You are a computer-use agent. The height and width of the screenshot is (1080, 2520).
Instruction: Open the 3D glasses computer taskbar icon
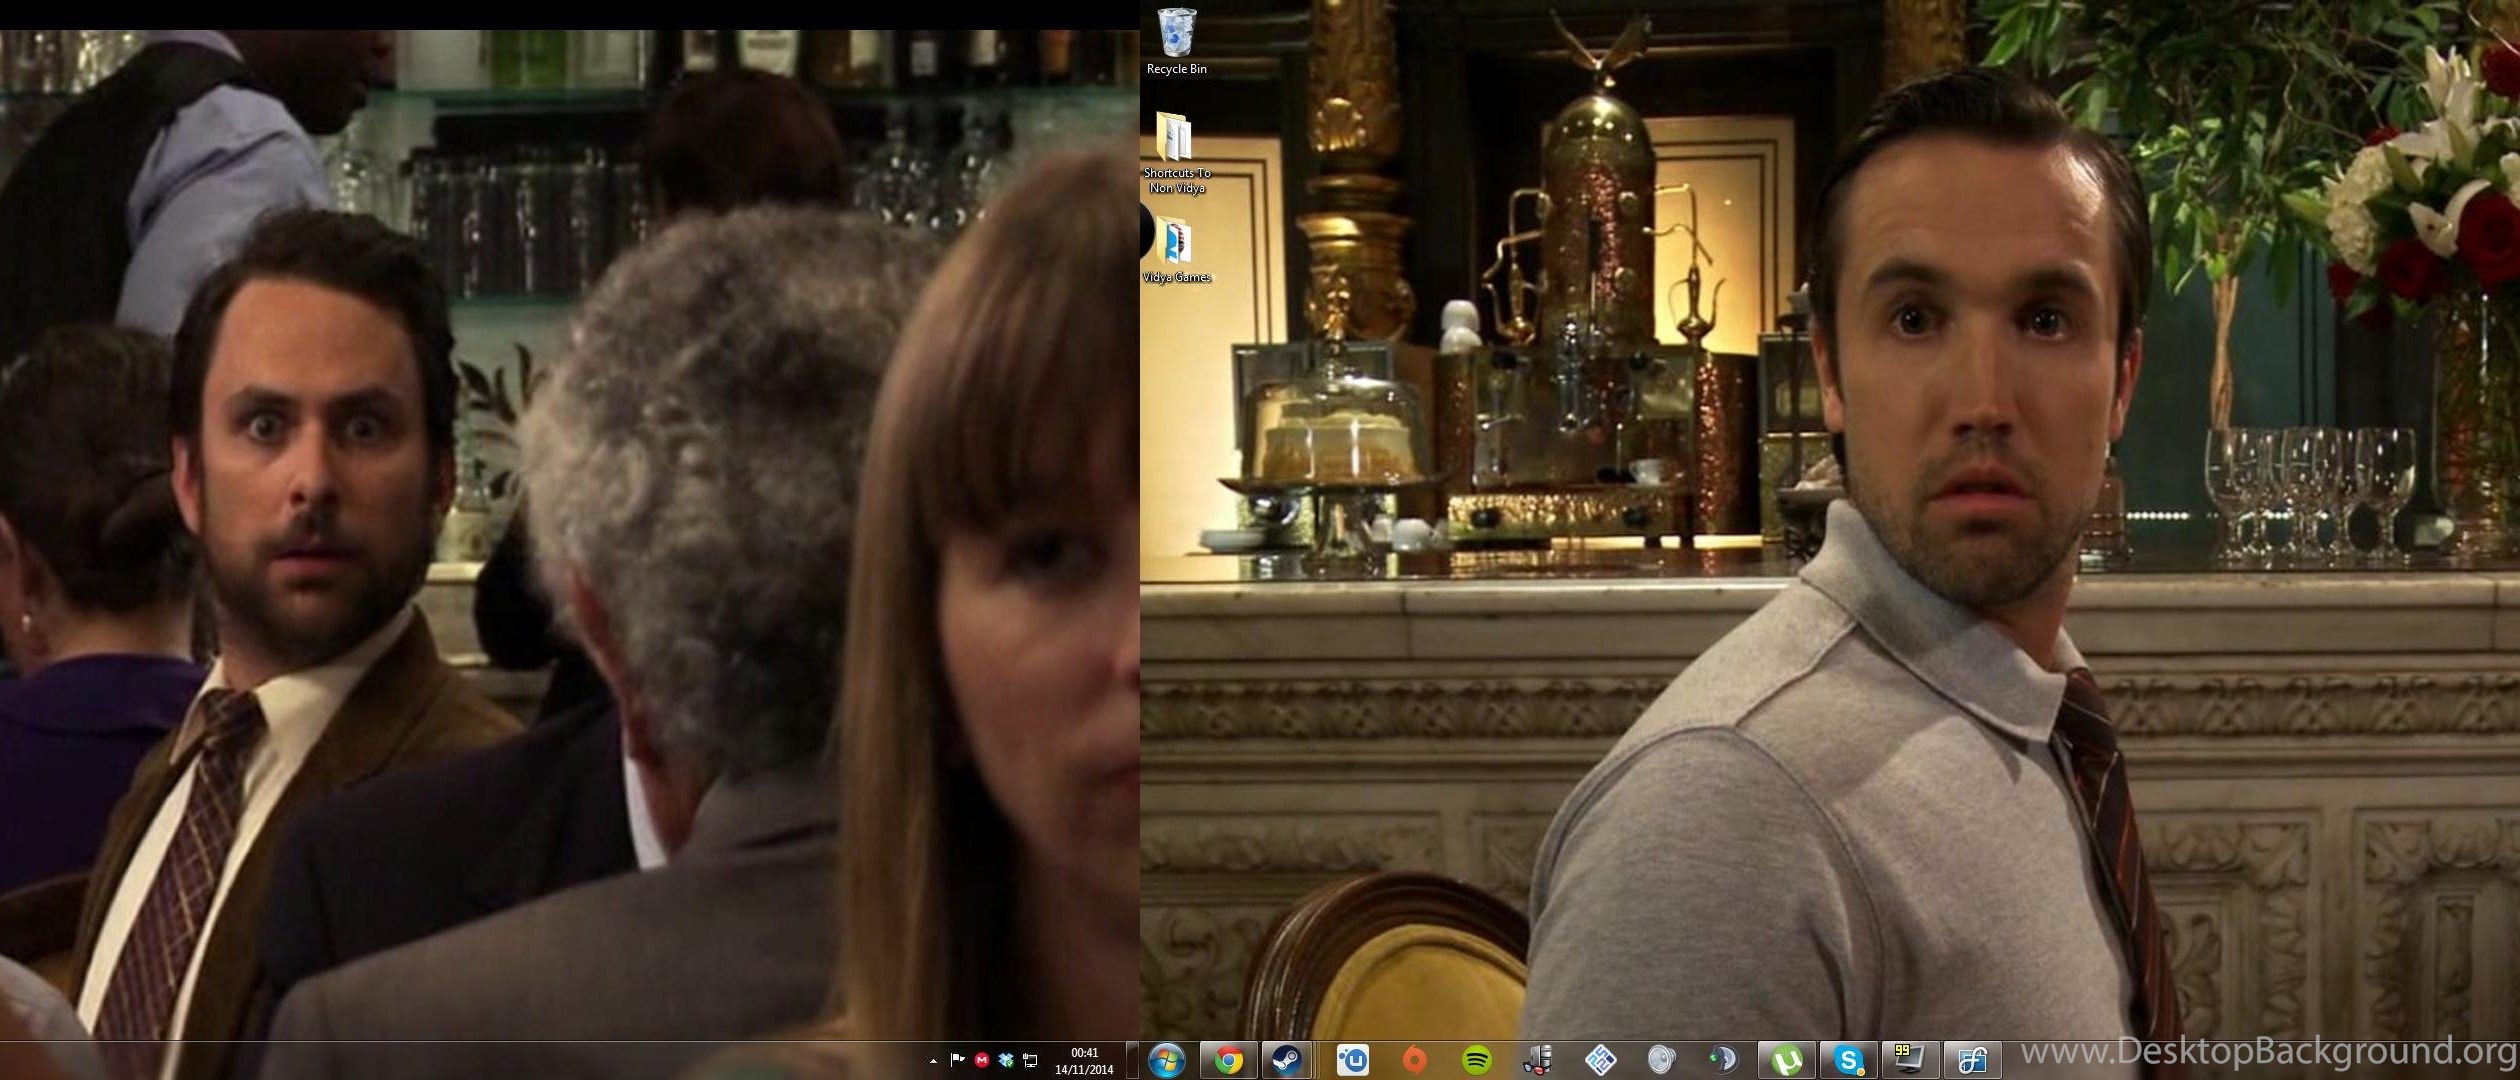coord(1538,1060)
